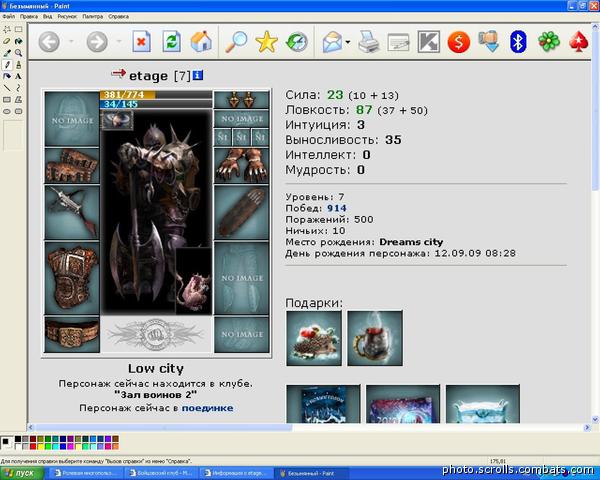Click the Pencil tool
This screenshot has width=600, height=480.
coord(7,65)
